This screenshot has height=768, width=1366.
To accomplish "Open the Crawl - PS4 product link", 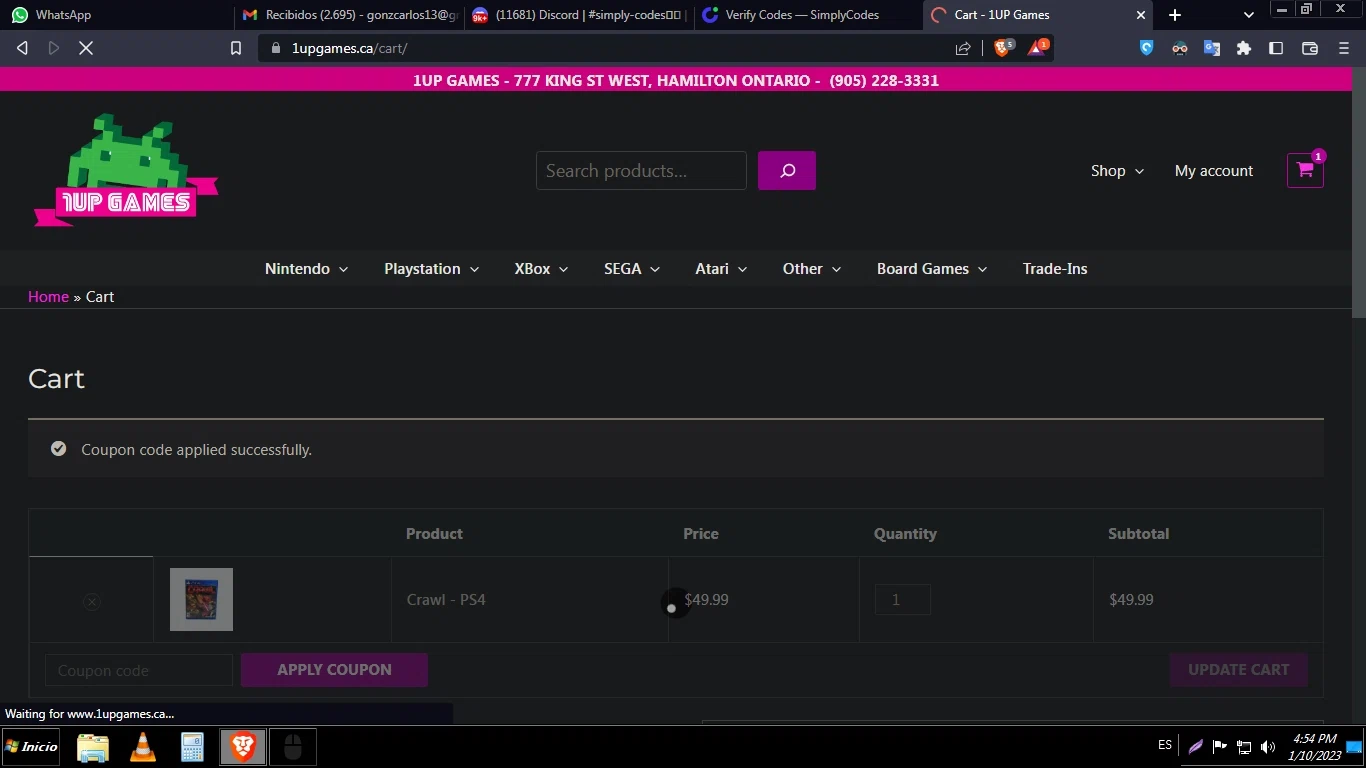I will [x=446, y=600].
